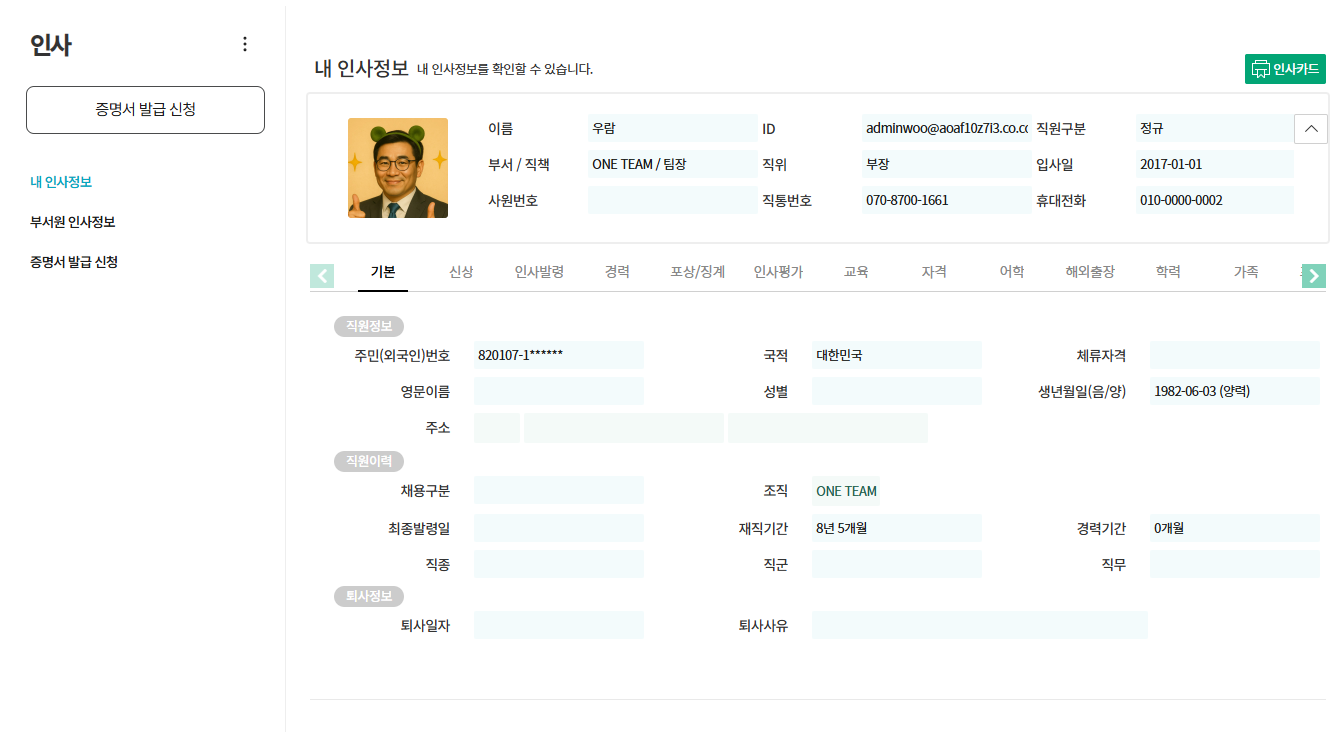Click the ONE TEAM 조직 field
Screen dimensions: 1342x732
point(846,491)
